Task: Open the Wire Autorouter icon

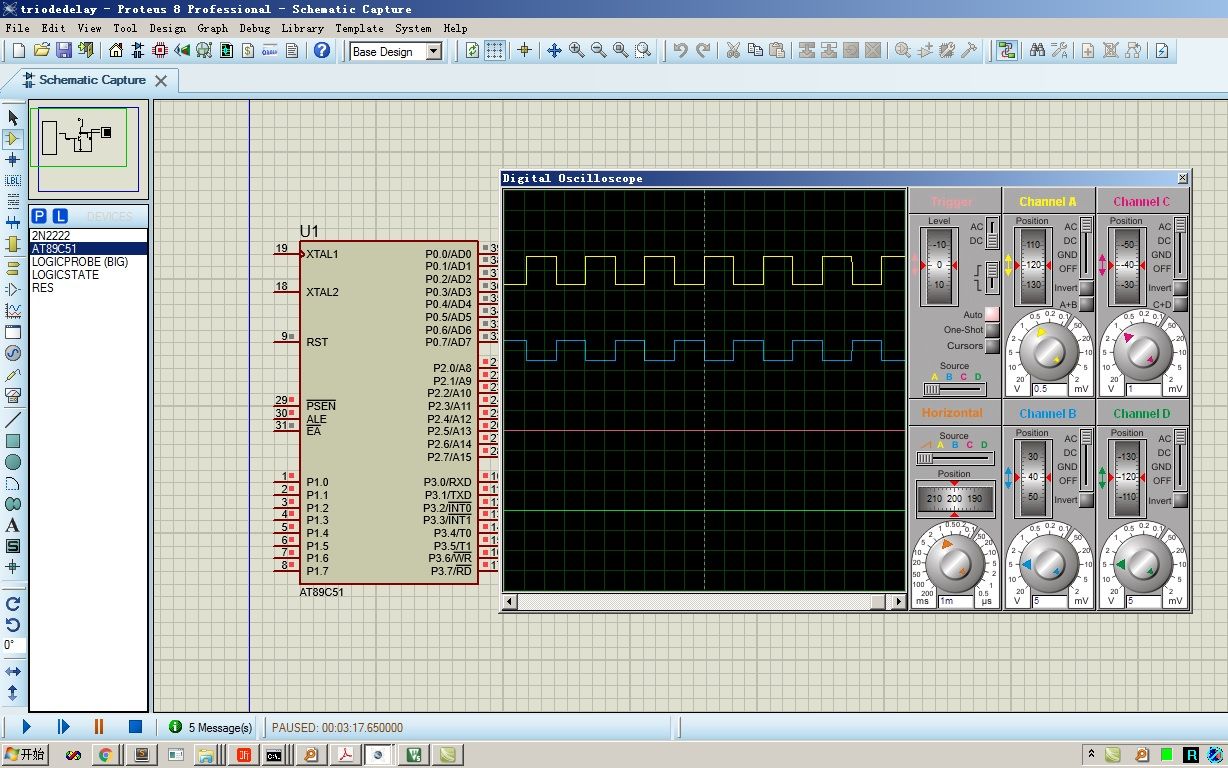Action: (1007, 51)
